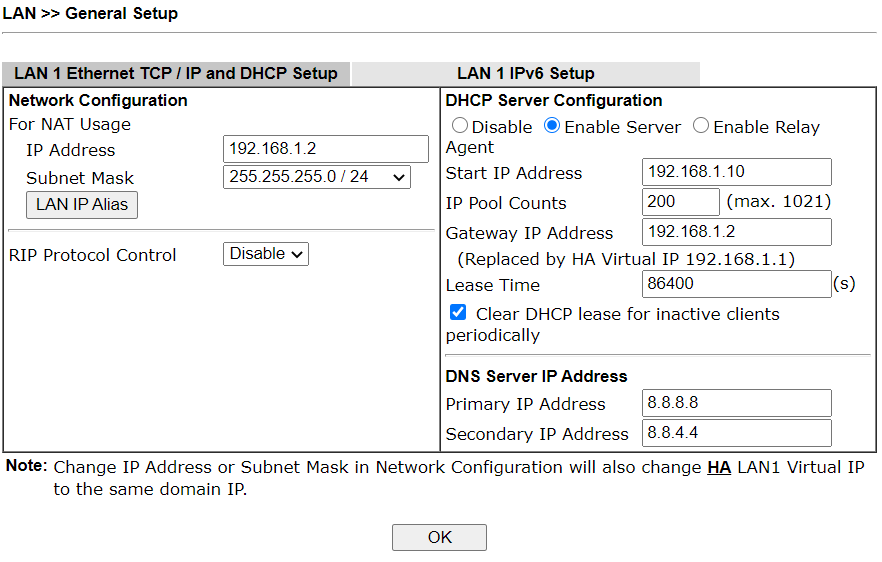
Task: Click the LAN >> General Setup heading
Action: pos(90,14)
